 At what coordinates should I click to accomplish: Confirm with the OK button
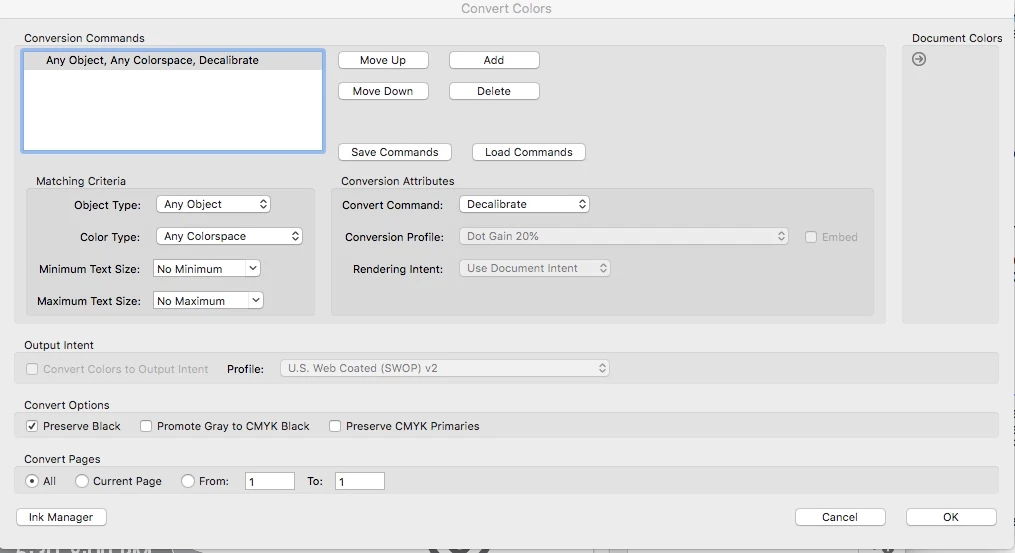951,517
